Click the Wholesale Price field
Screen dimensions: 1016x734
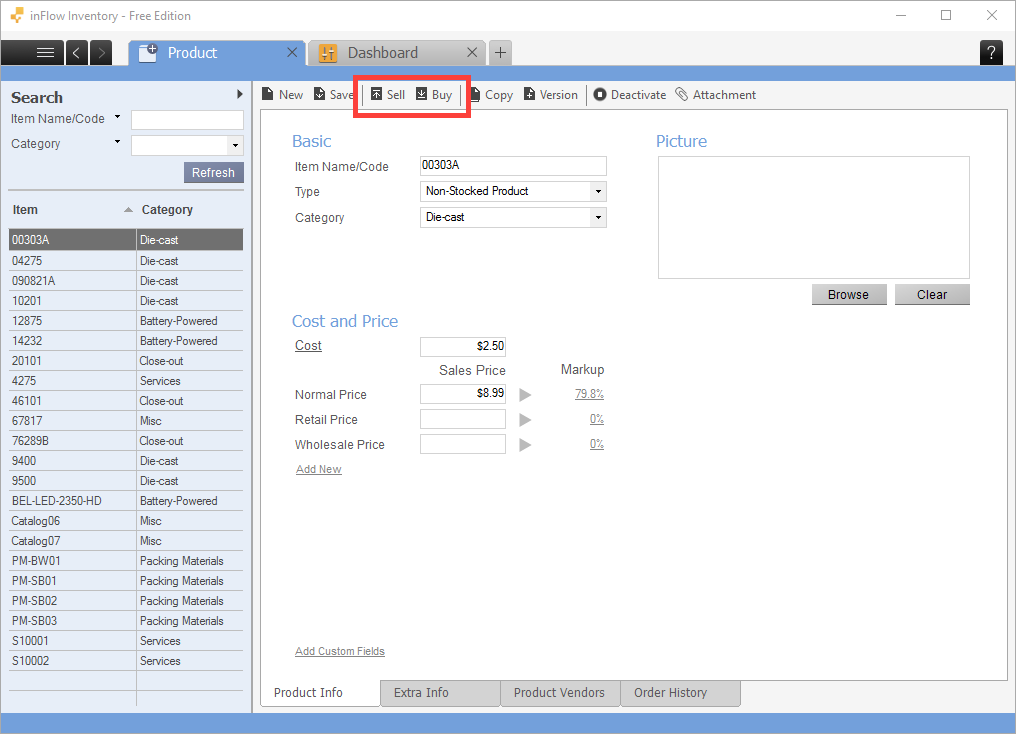pyautogui.click(x=463, y=444)
